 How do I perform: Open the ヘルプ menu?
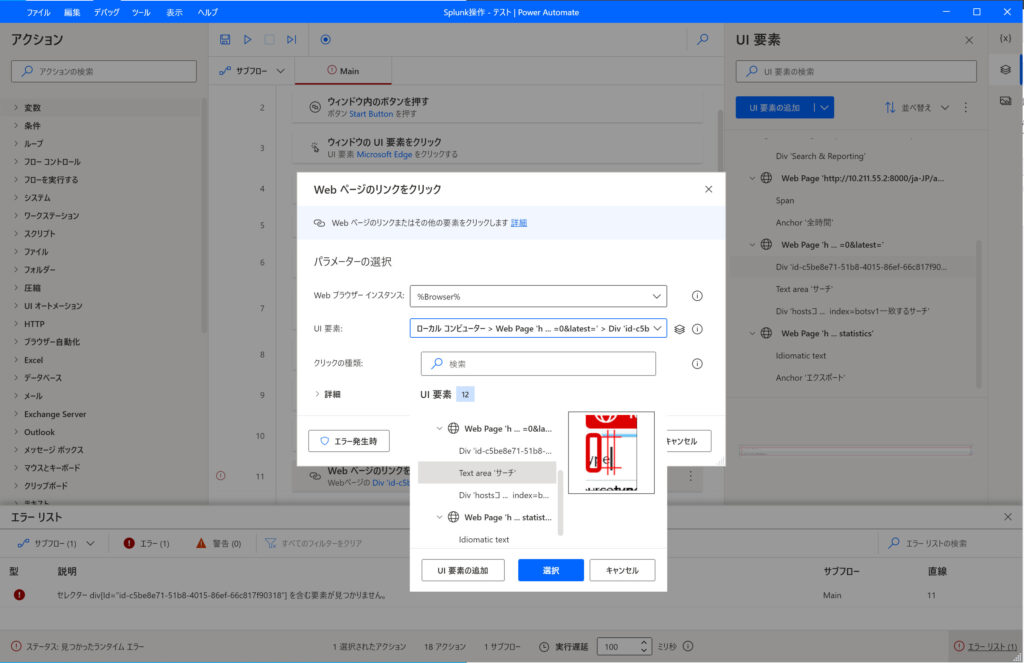click(x=208, y=12)
